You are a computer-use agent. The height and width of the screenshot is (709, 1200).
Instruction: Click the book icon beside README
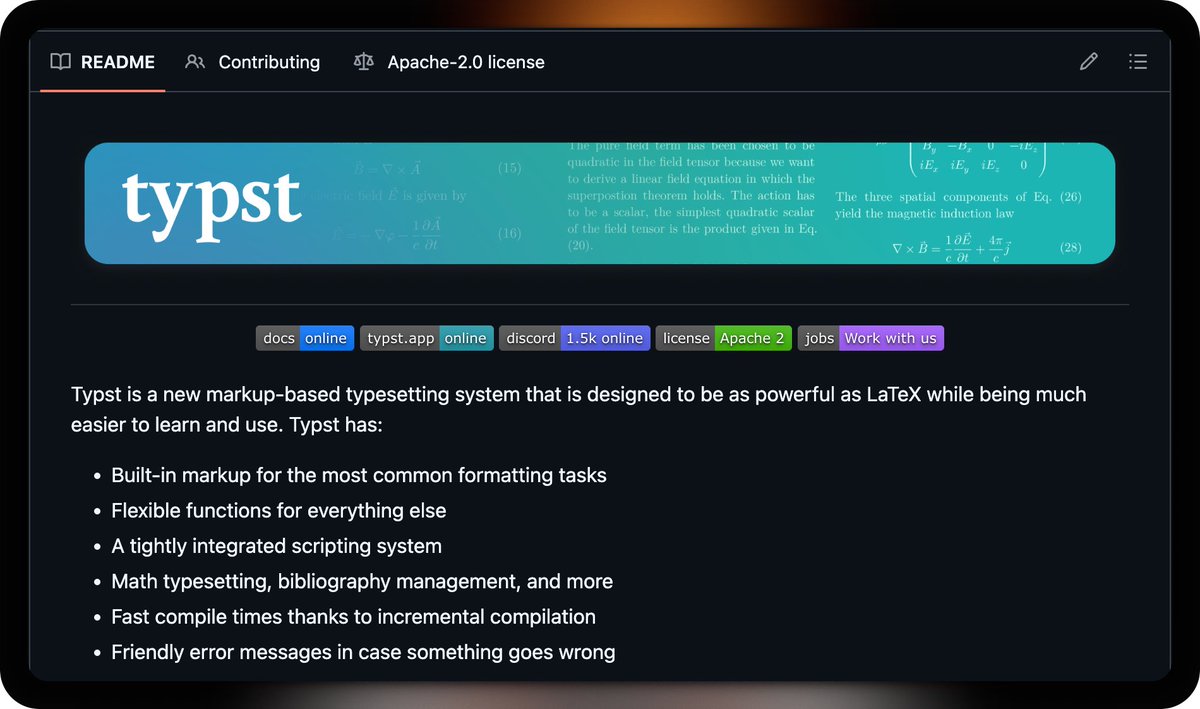[61, 62]
